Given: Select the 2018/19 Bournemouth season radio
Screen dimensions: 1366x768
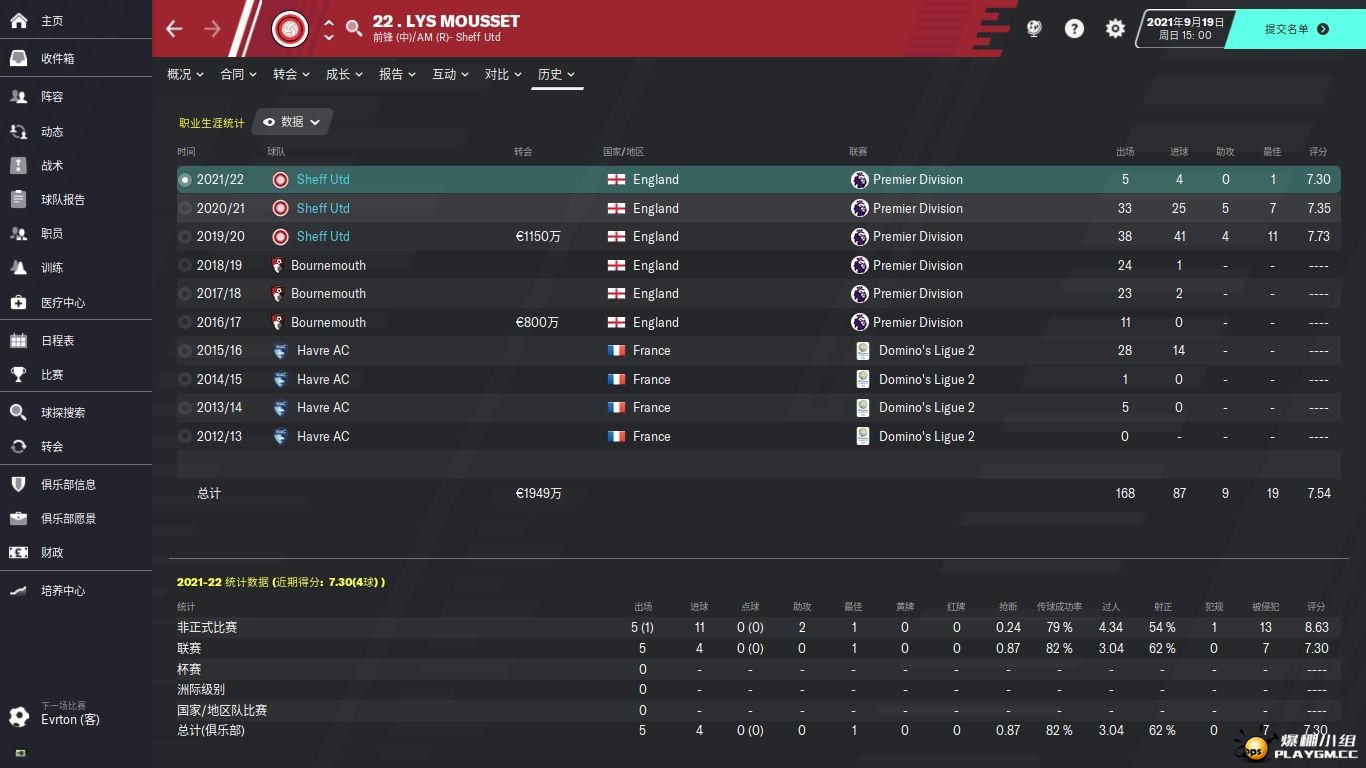Looking at the screenshot, I should (184, 265).
